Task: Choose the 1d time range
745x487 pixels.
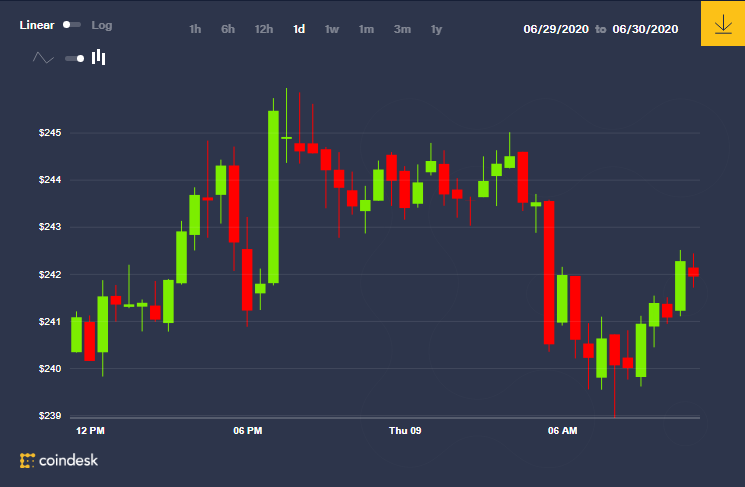Action: tap(299, 29)
